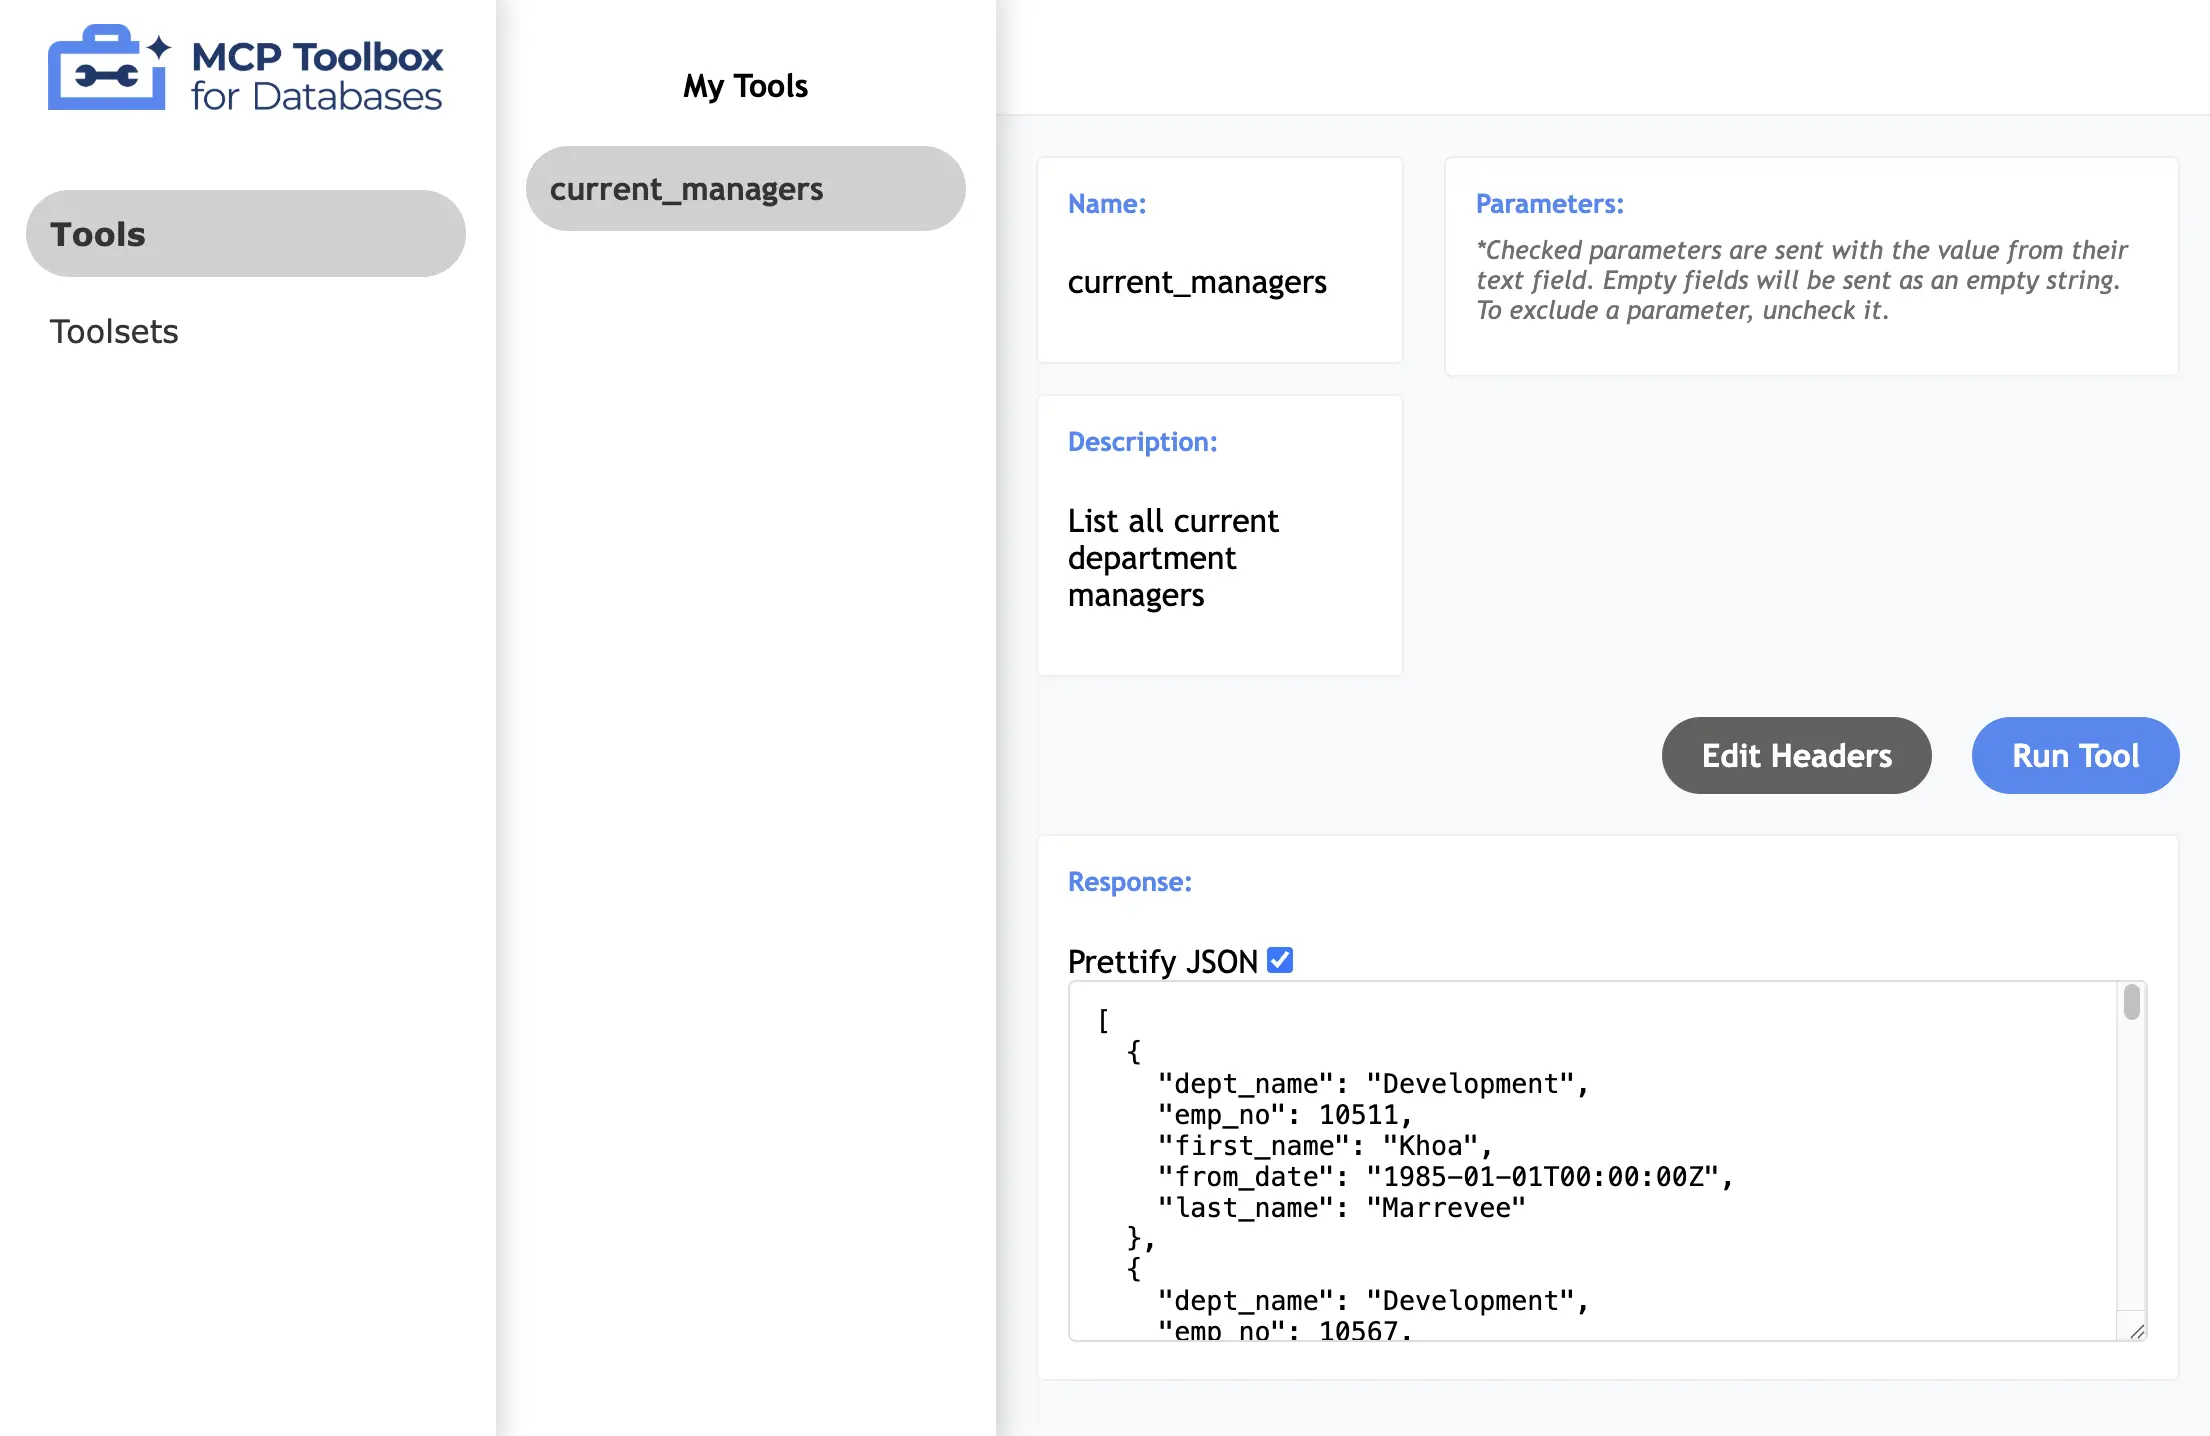Click the My Tools heading
The image size is (2210, 1436).
coord(745,86)
